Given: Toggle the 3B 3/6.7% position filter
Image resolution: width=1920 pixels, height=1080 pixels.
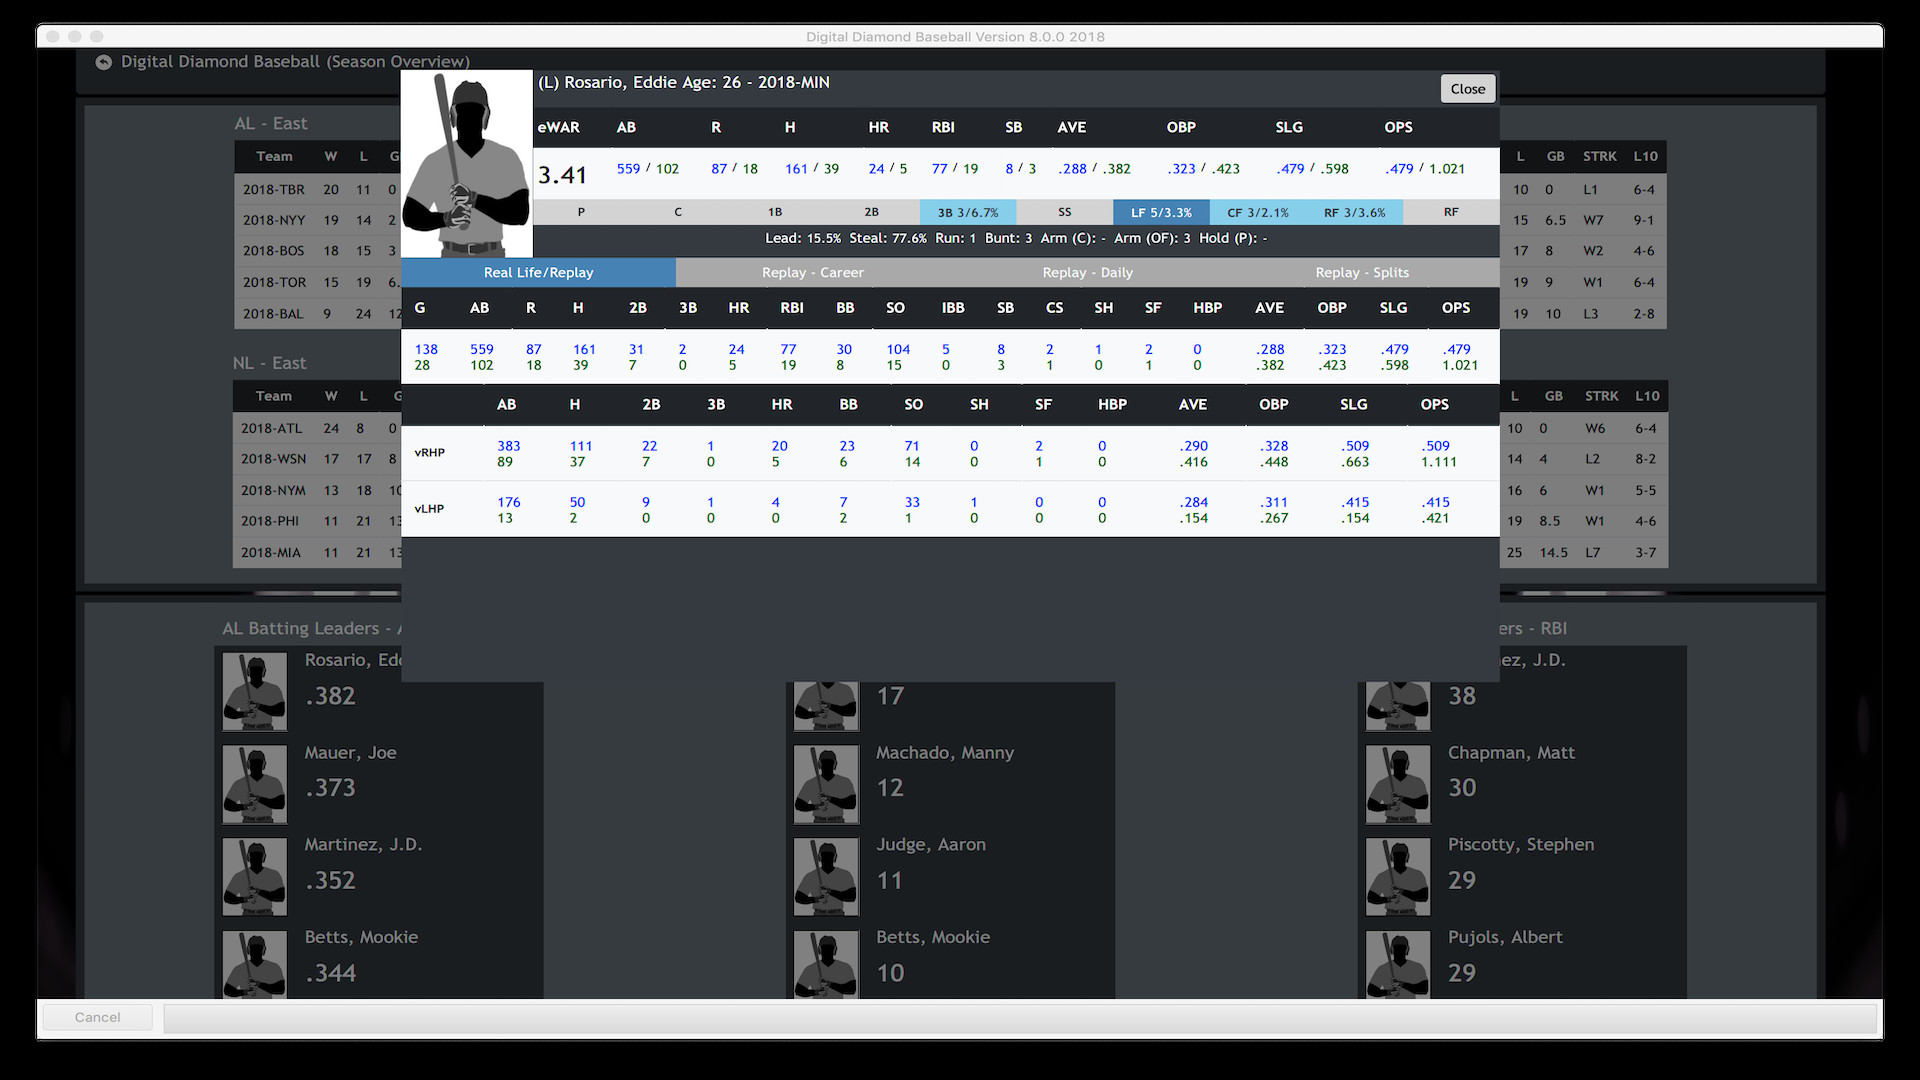Looking at the screenshot, I should coord(967,212).
